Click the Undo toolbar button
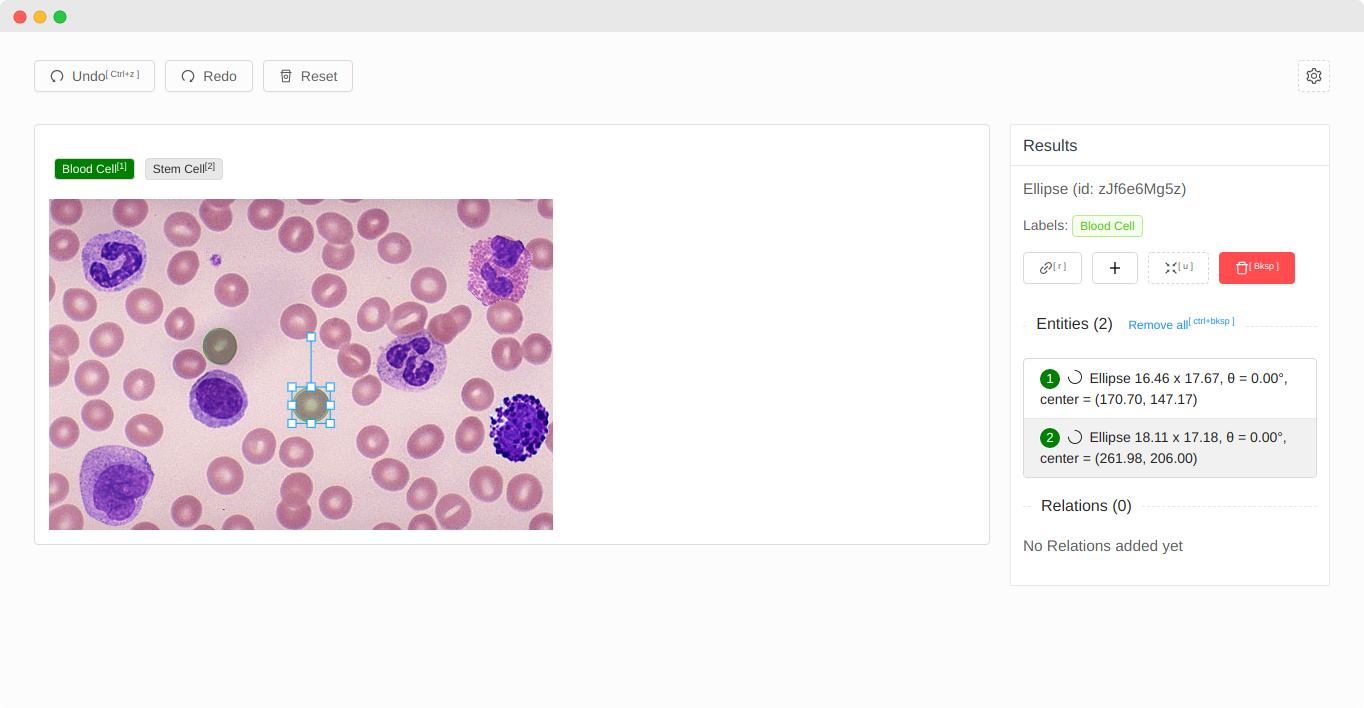This screenshot has height=708, width=1364. tap(94, 76)
